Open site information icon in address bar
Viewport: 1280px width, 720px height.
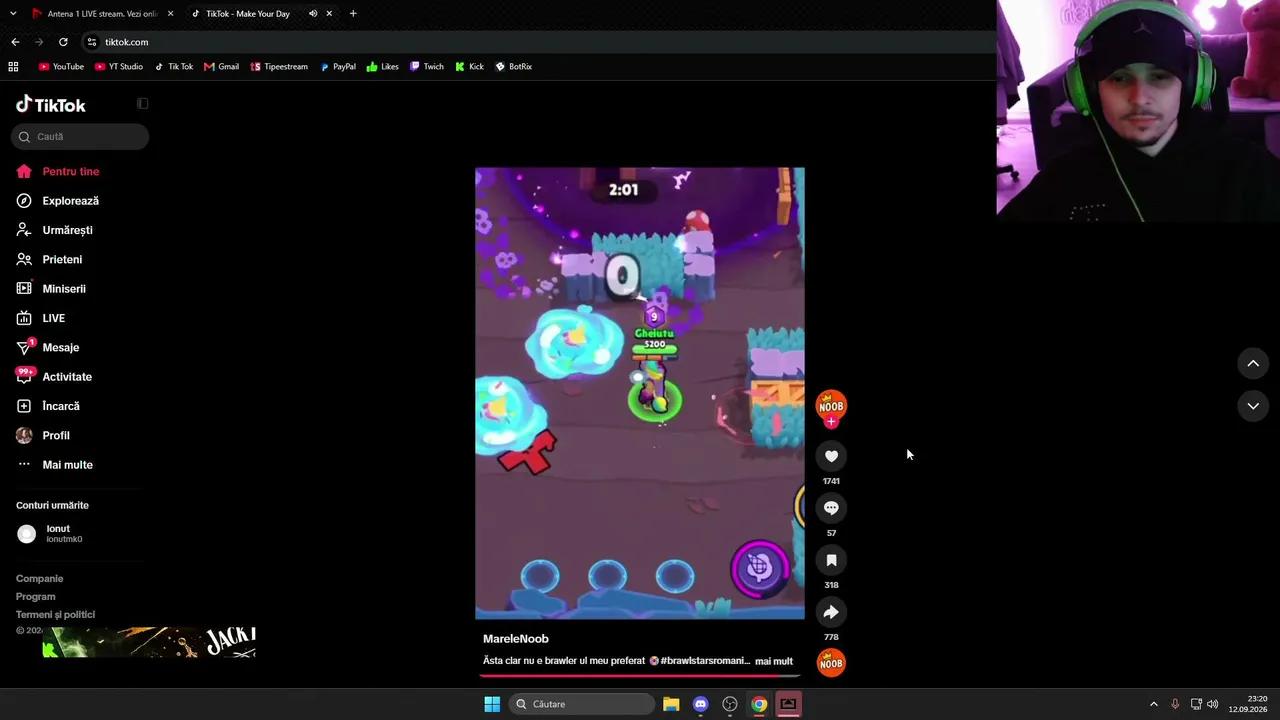92,42
